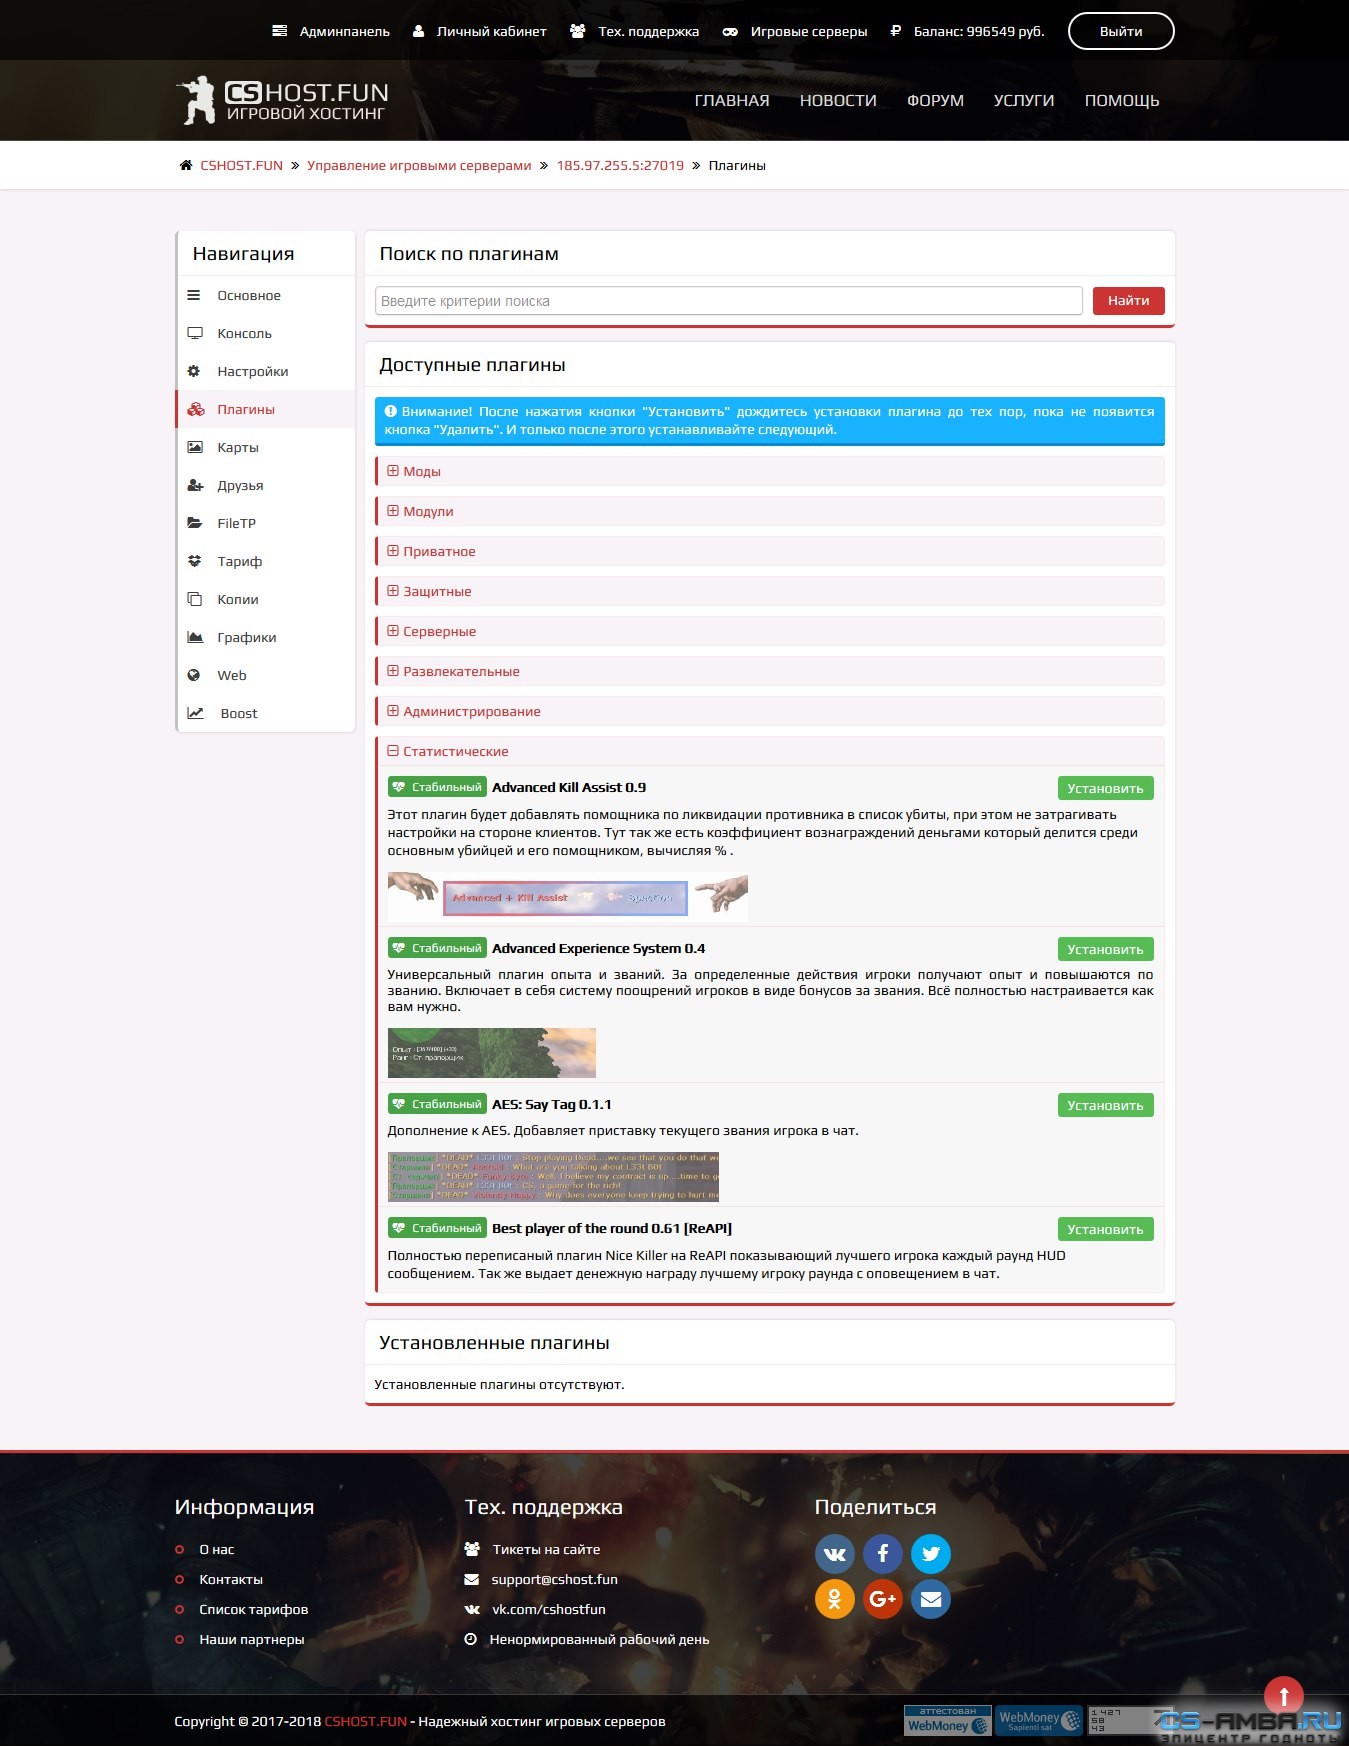
Task: Click the Выйти button
Action: (1121, 31)
